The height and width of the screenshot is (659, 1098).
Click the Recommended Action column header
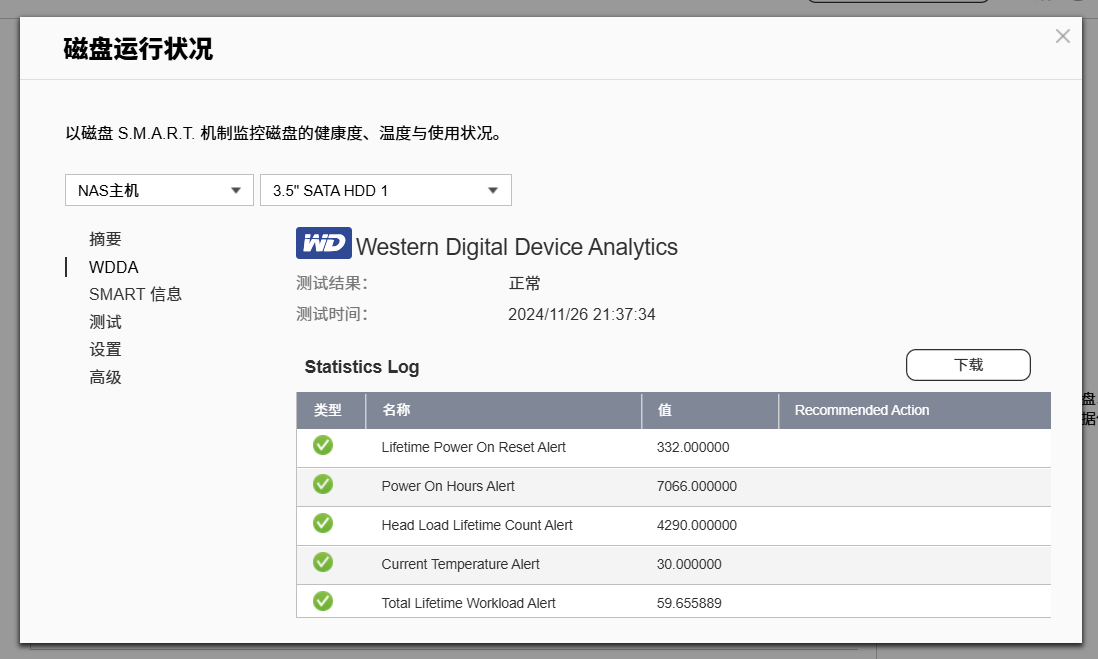click(861, 410)
